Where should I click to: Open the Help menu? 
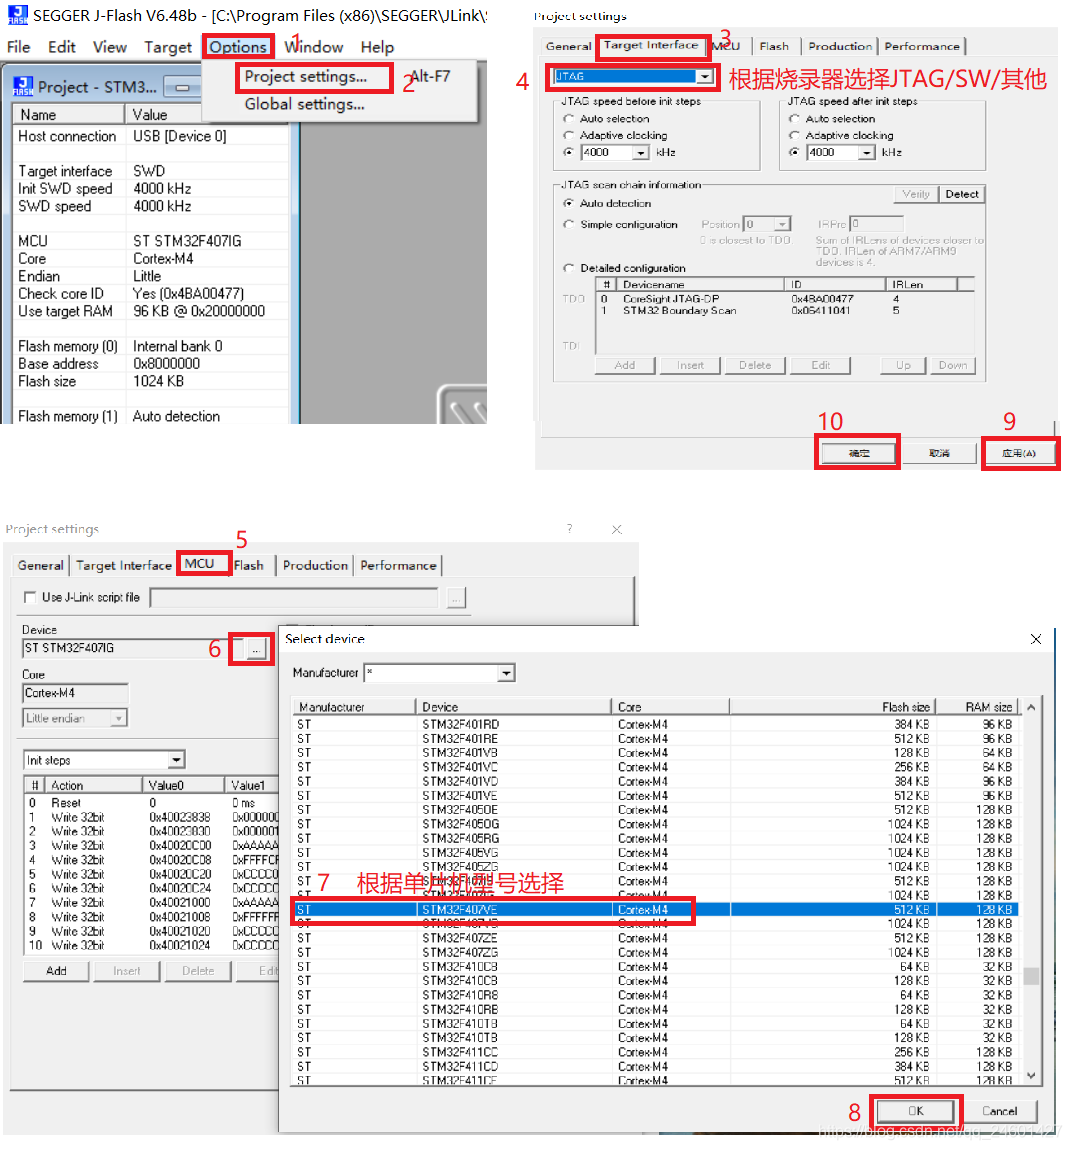pos(377,47)
